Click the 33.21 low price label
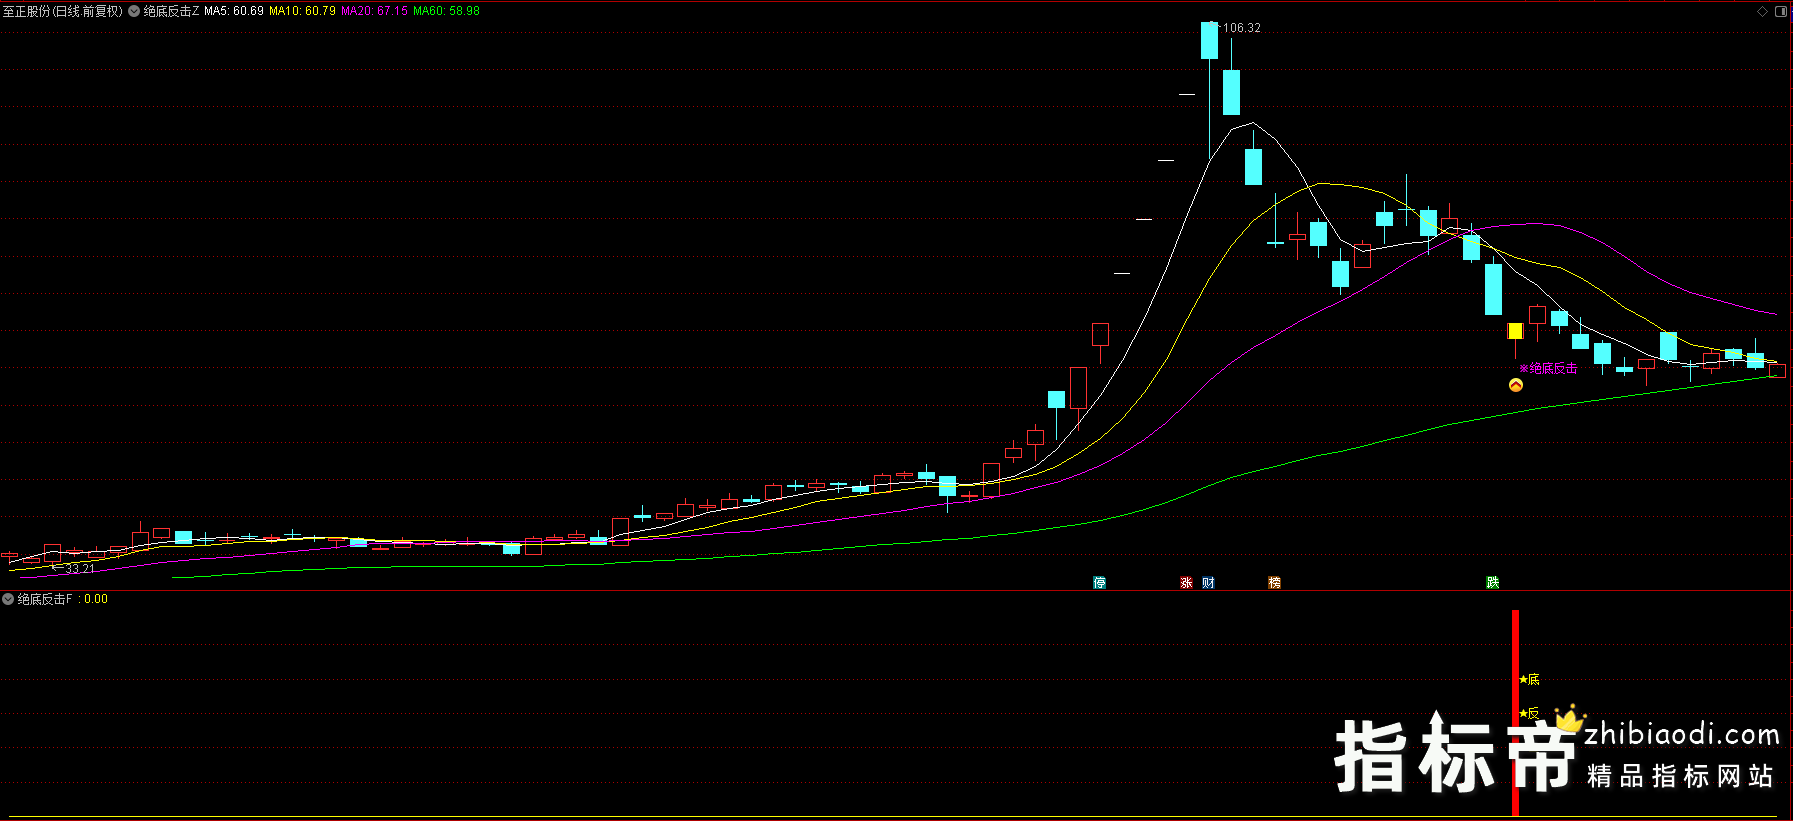Image resolution: width=1793 pixels, height=821 pixels. point(80,568)
